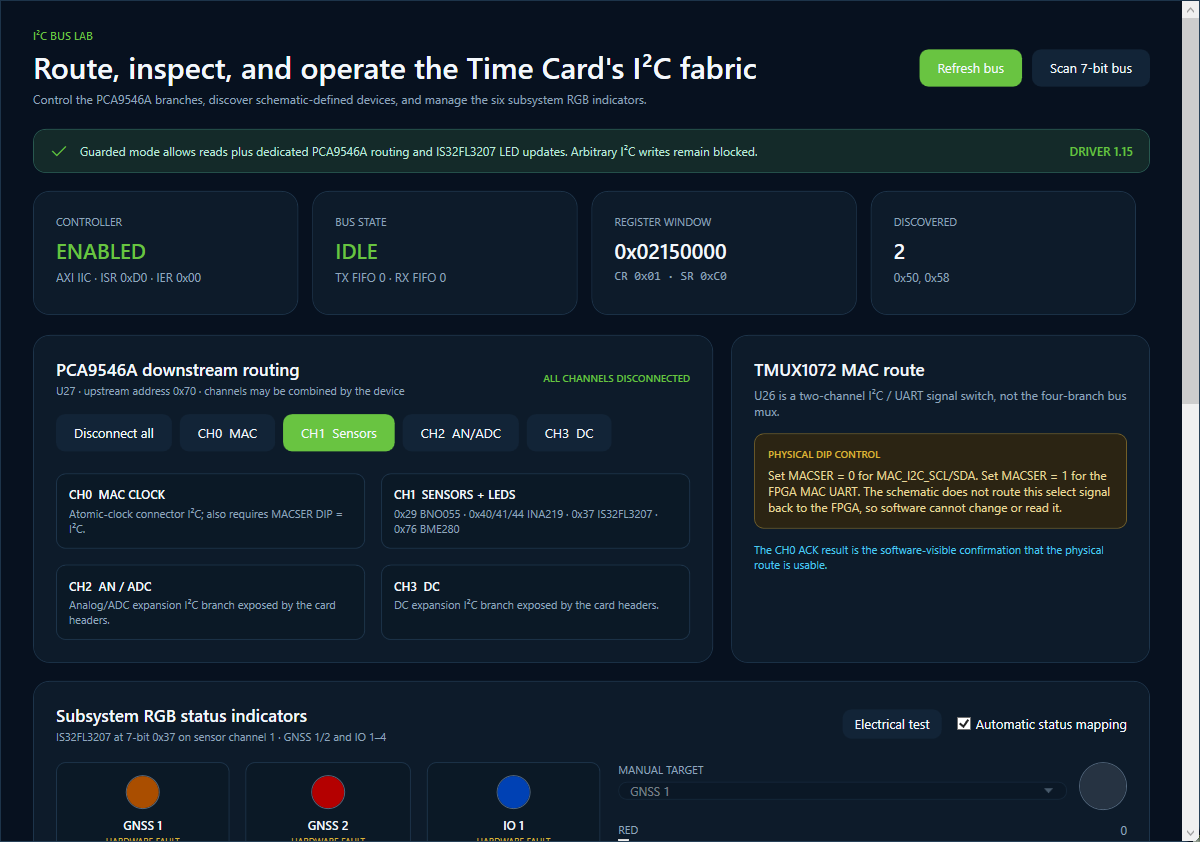This screenshot has width=1200, height=842.
Task: Click the TMUX1072 MAC route title
Action: [839, 370]
